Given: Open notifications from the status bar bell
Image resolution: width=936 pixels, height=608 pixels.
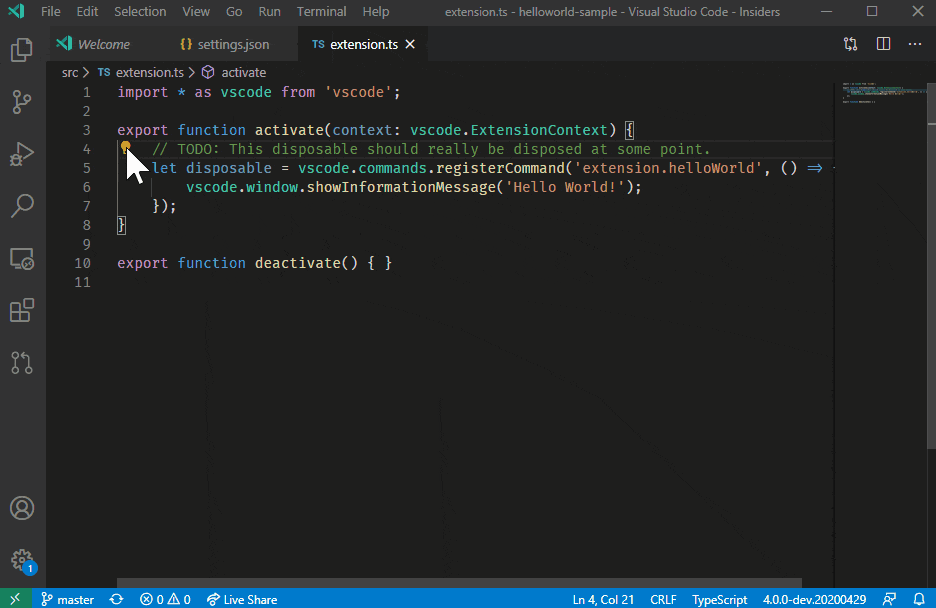Looking at the screenshot, I should tap(921, 599).
